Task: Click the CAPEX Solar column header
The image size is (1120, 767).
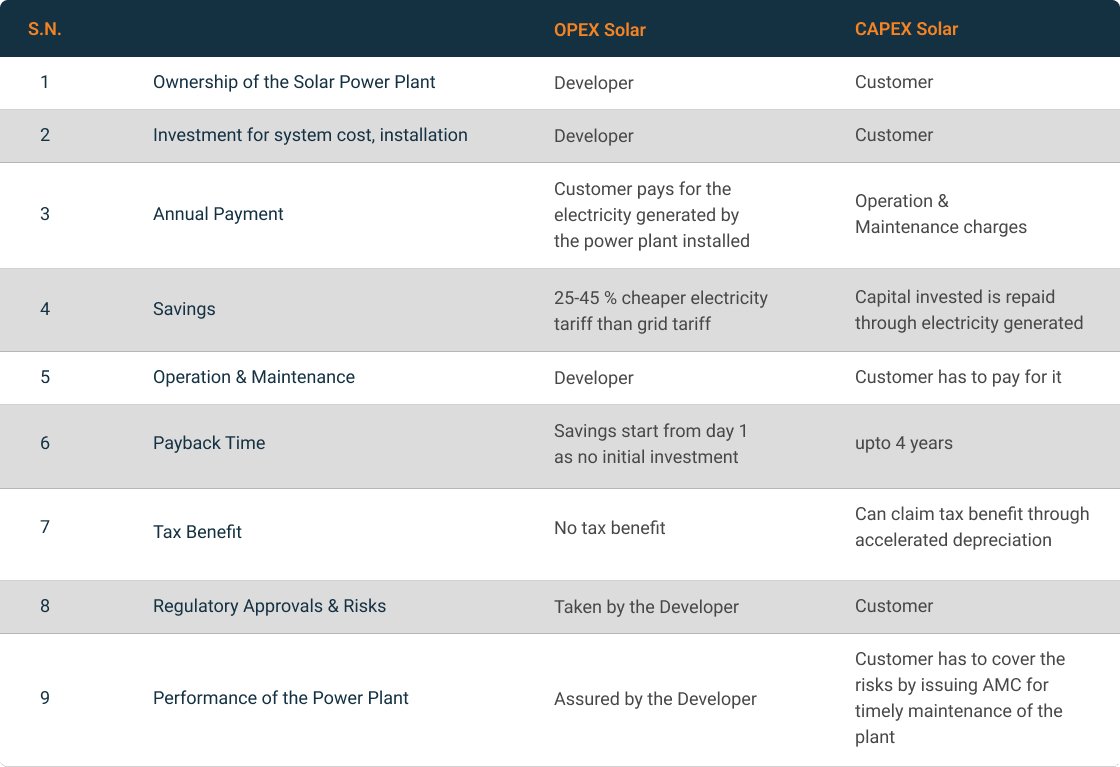Action: [x=906, y=29]
